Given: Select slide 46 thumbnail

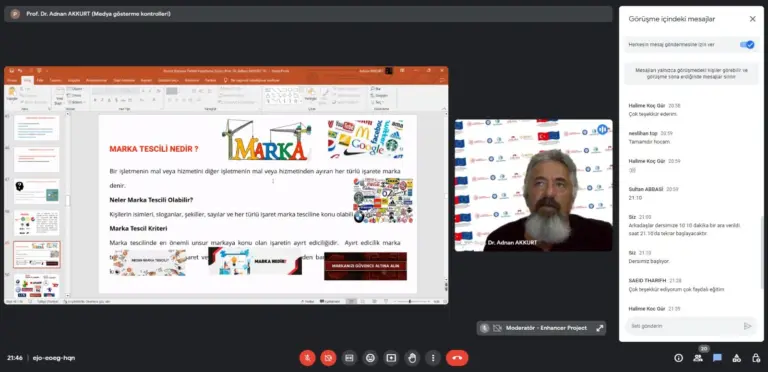Looking at the screenshot, I should 36,160.
